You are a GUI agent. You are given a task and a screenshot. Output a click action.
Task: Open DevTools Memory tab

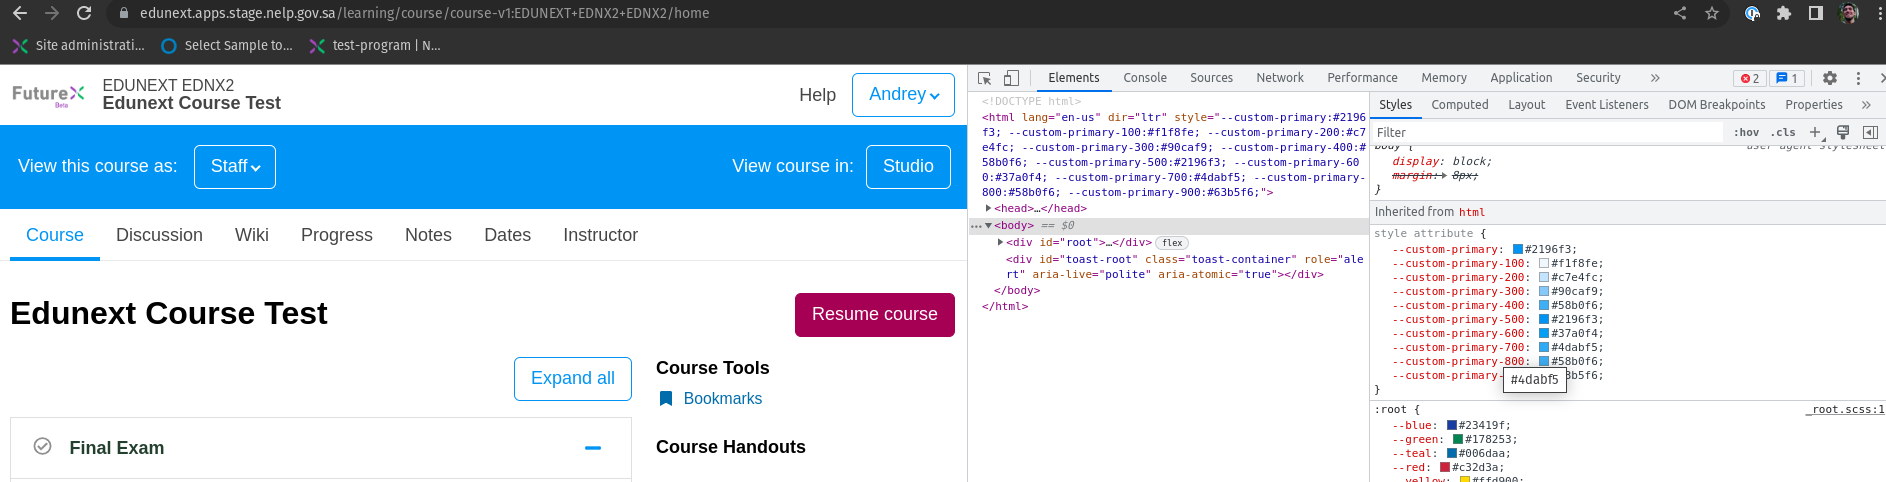pos(1444,78)
